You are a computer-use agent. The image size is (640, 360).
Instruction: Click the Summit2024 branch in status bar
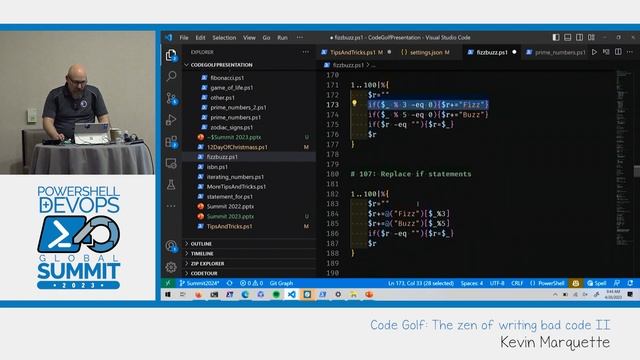pos(199,283)
